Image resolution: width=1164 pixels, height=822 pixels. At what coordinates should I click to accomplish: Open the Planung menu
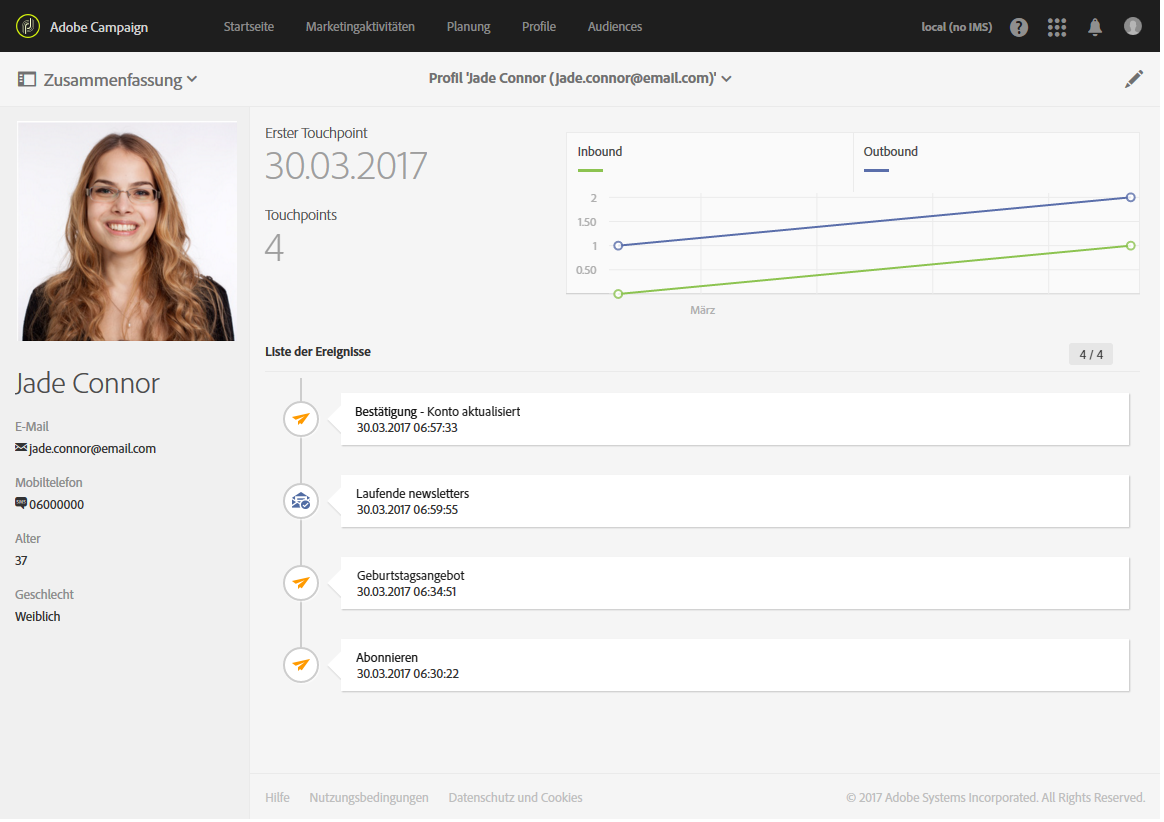pyautogui.click(x=468, y=27)
